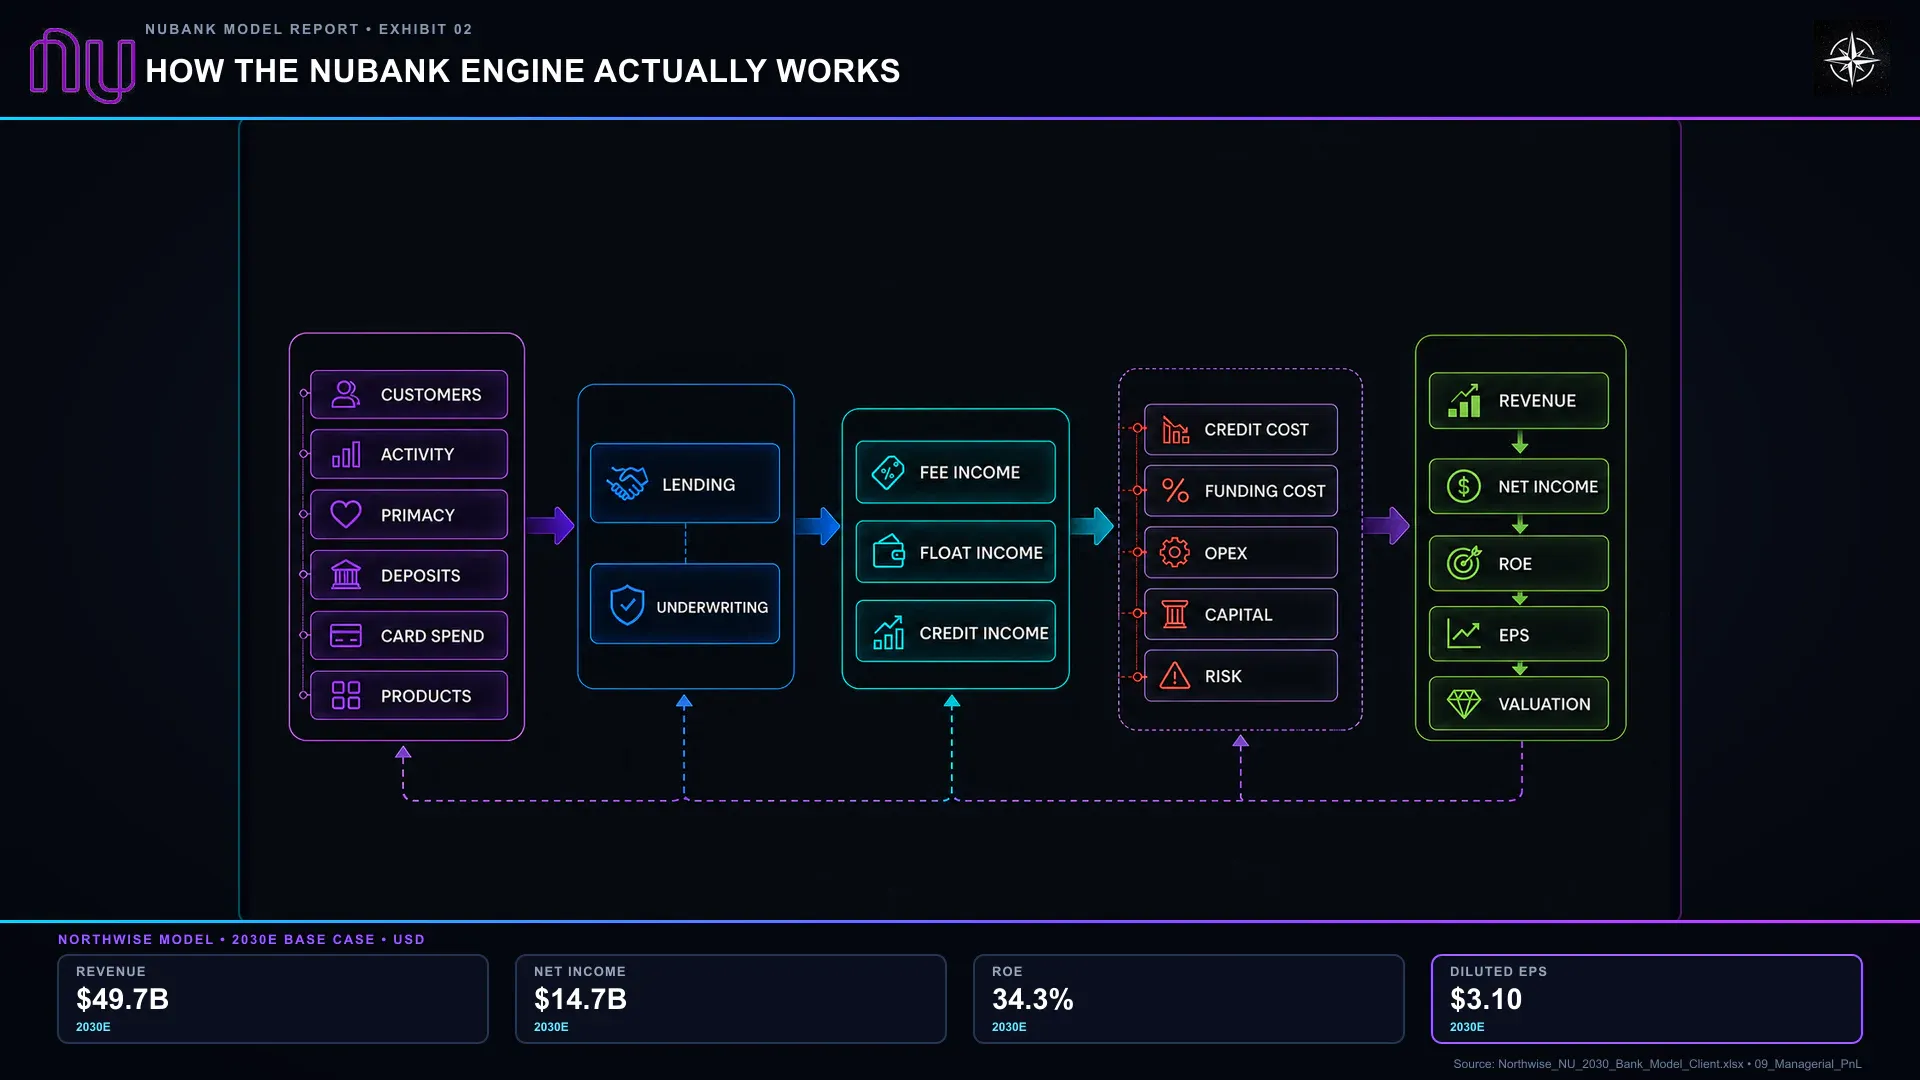
Task: Click the Valuation diamond icon
Action: [x=1464, y=704]
